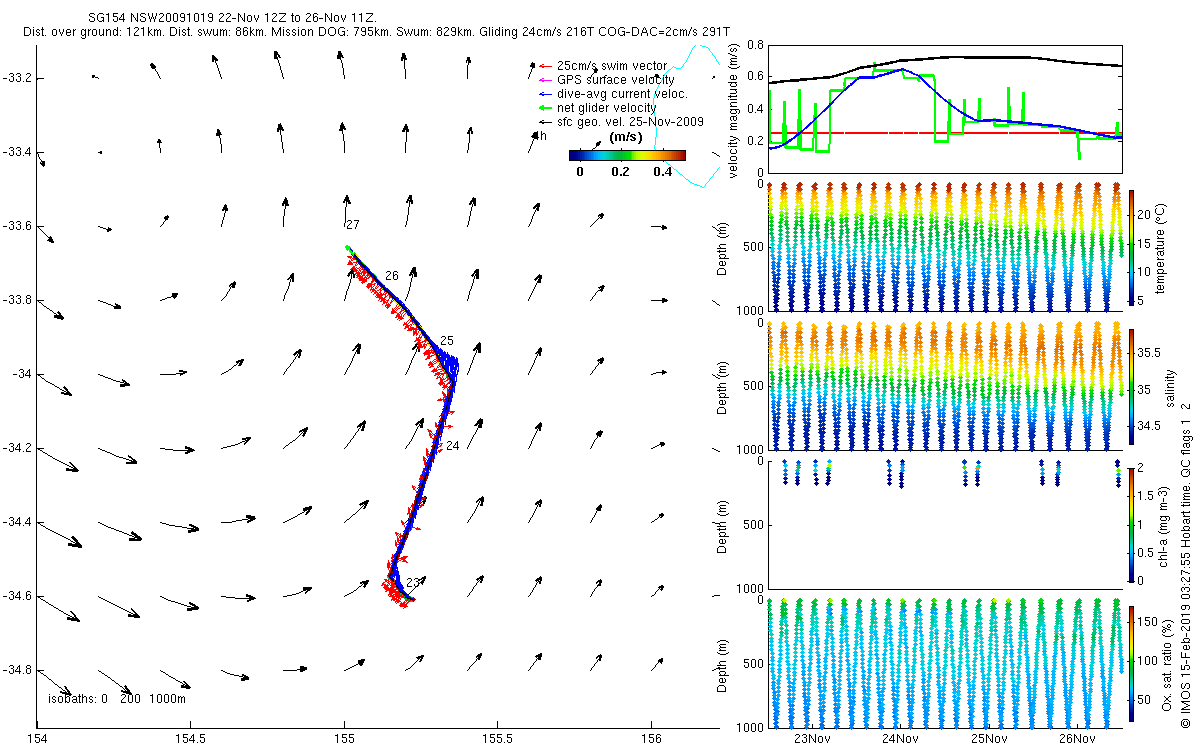Click the isobaths 0 200 1000m label
Screen dimensions: 1200x750
tap(117, 699)
